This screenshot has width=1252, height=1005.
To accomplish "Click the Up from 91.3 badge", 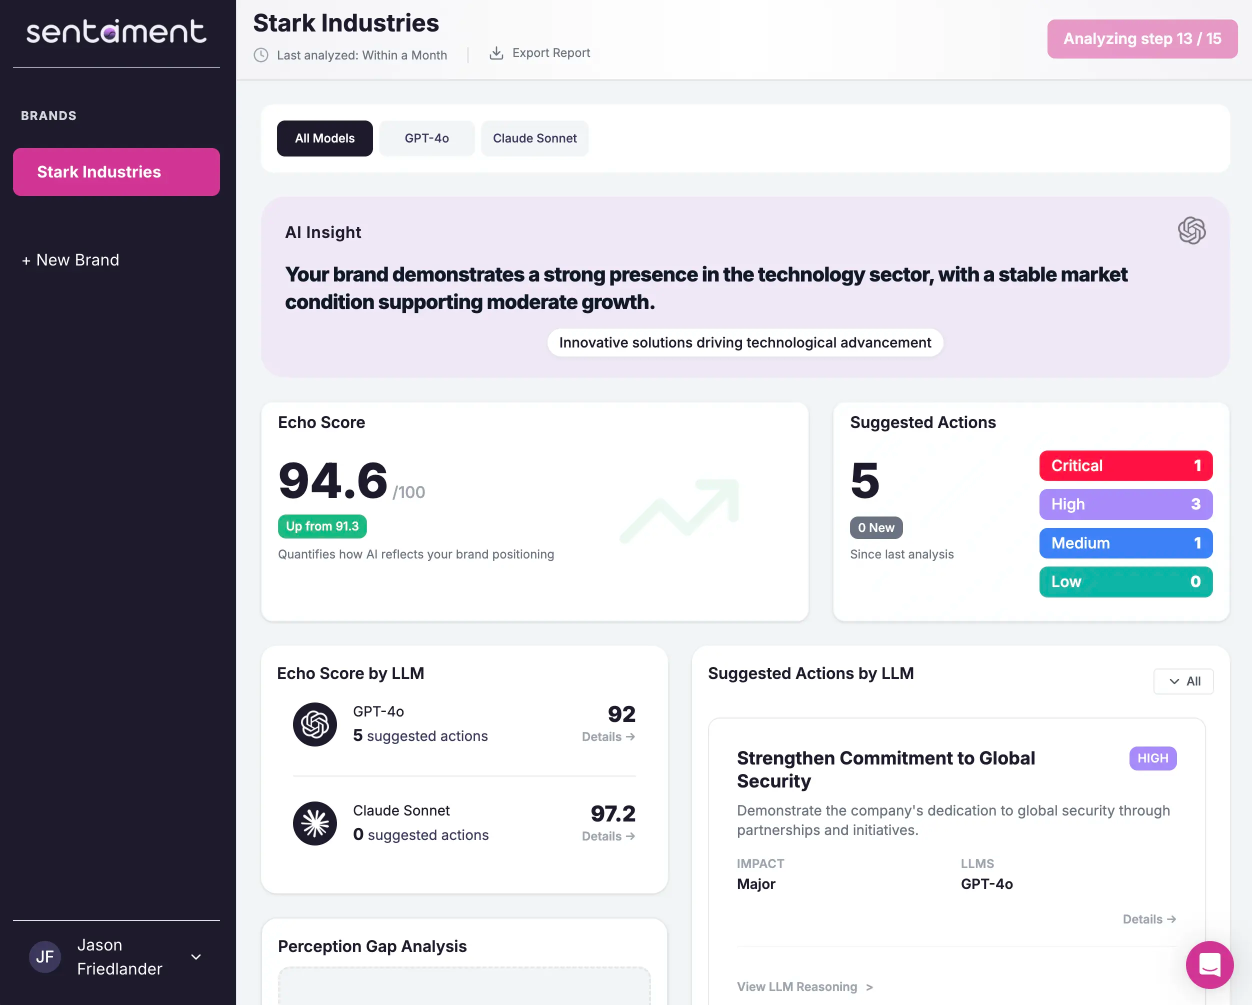I will [x=322, y=526].
